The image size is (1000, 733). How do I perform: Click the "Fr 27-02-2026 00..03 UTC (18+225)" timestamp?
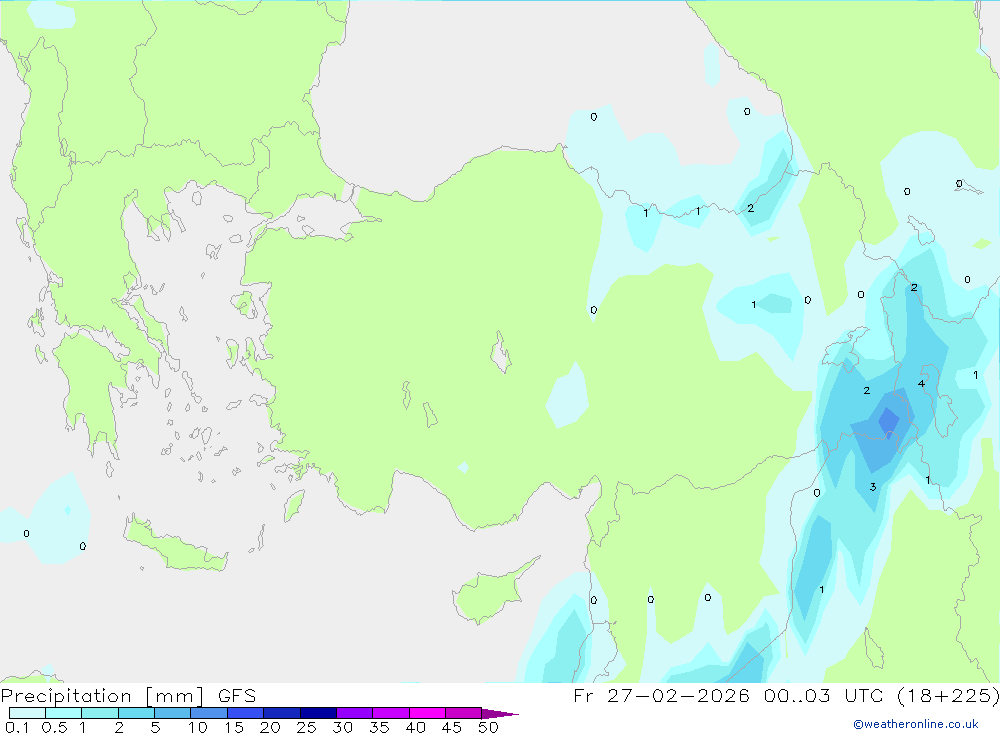tap(786, 696)
